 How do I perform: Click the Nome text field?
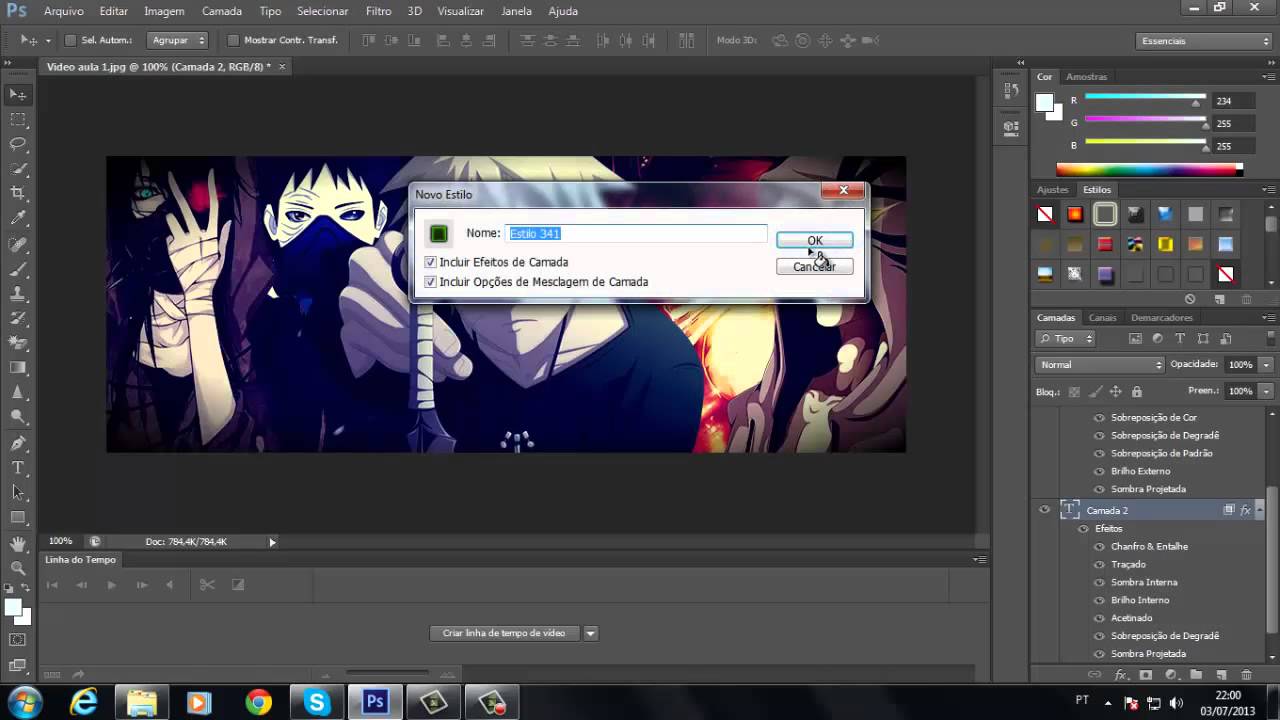(x=636, y=233)
